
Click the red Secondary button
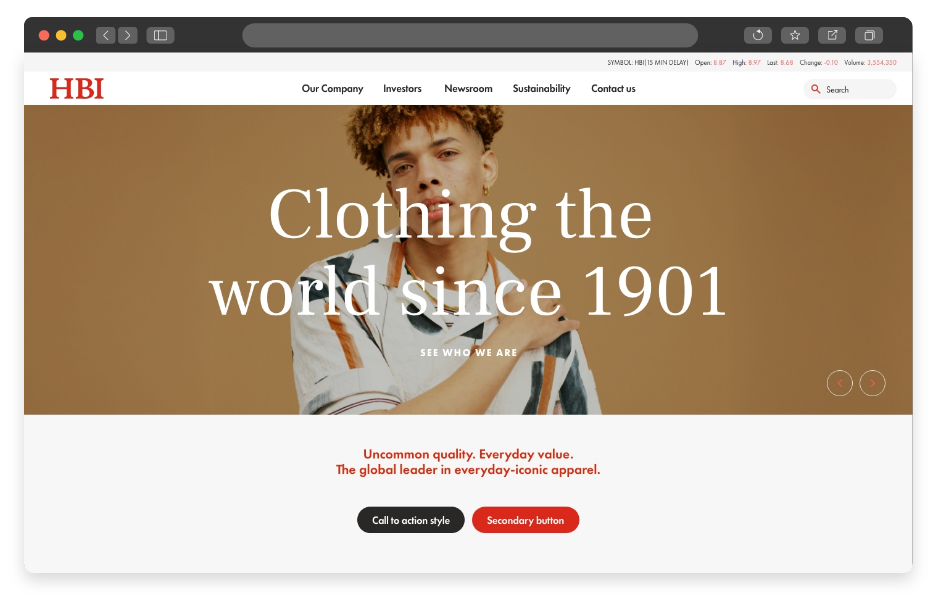pos(525,520)
